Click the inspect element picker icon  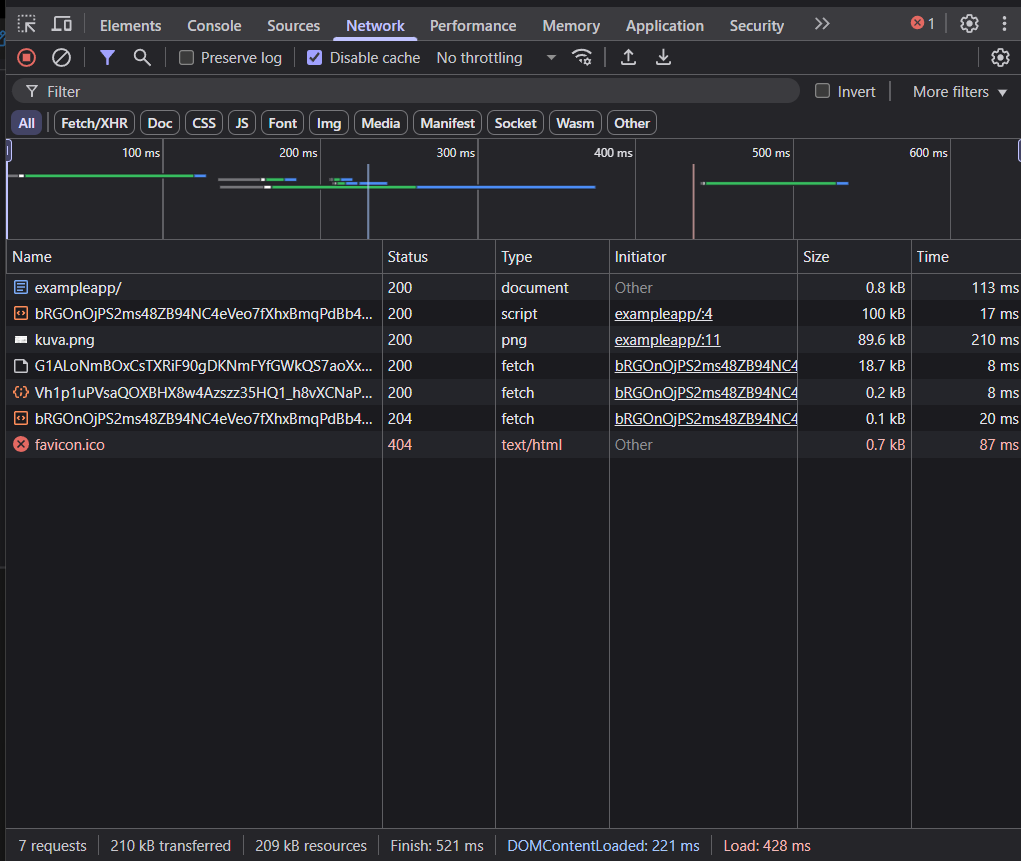click(27, 24)
